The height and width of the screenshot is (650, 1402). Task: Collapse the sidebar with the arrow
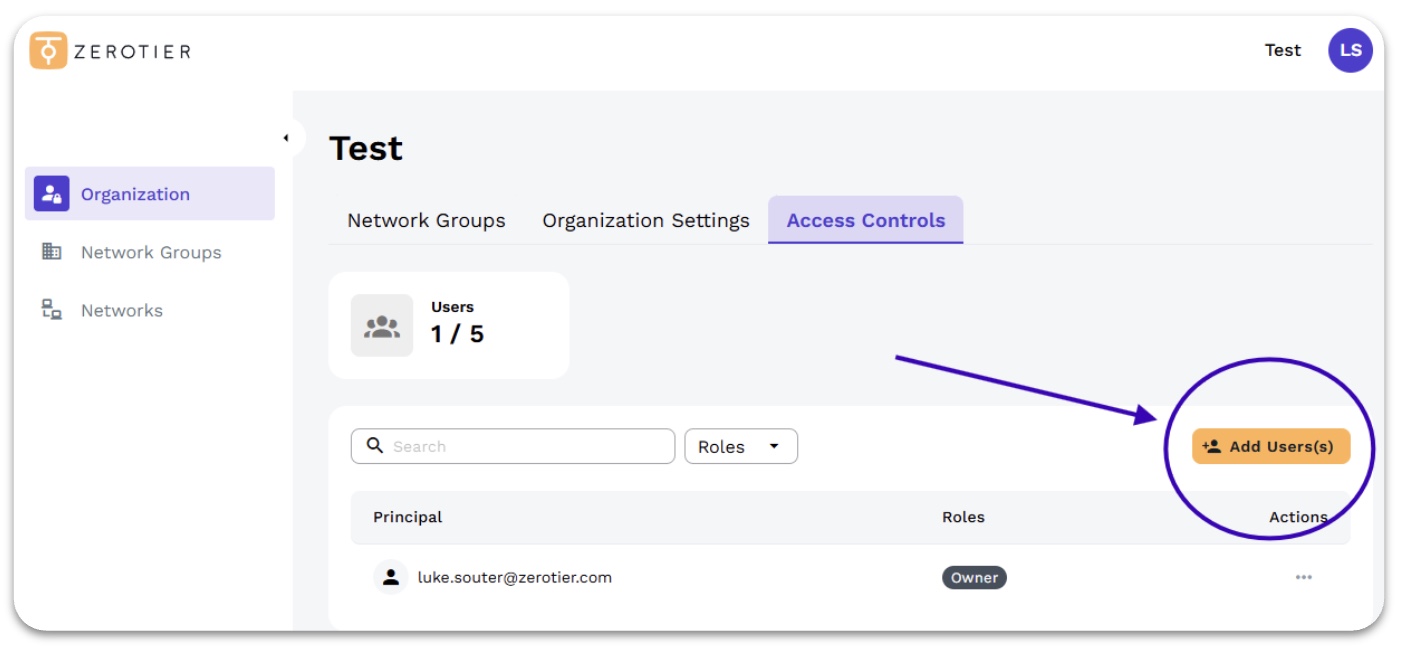pos(287,138)
